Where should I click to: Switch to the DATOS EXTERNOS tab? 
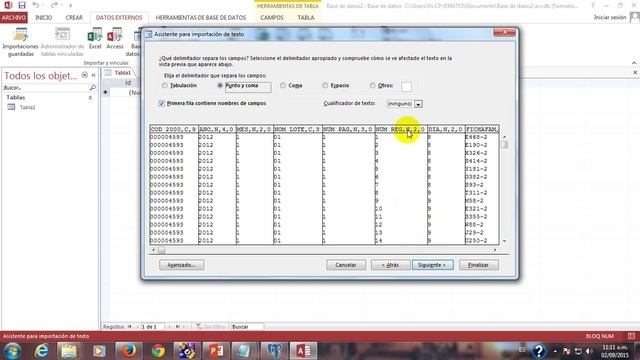[119, 18]
